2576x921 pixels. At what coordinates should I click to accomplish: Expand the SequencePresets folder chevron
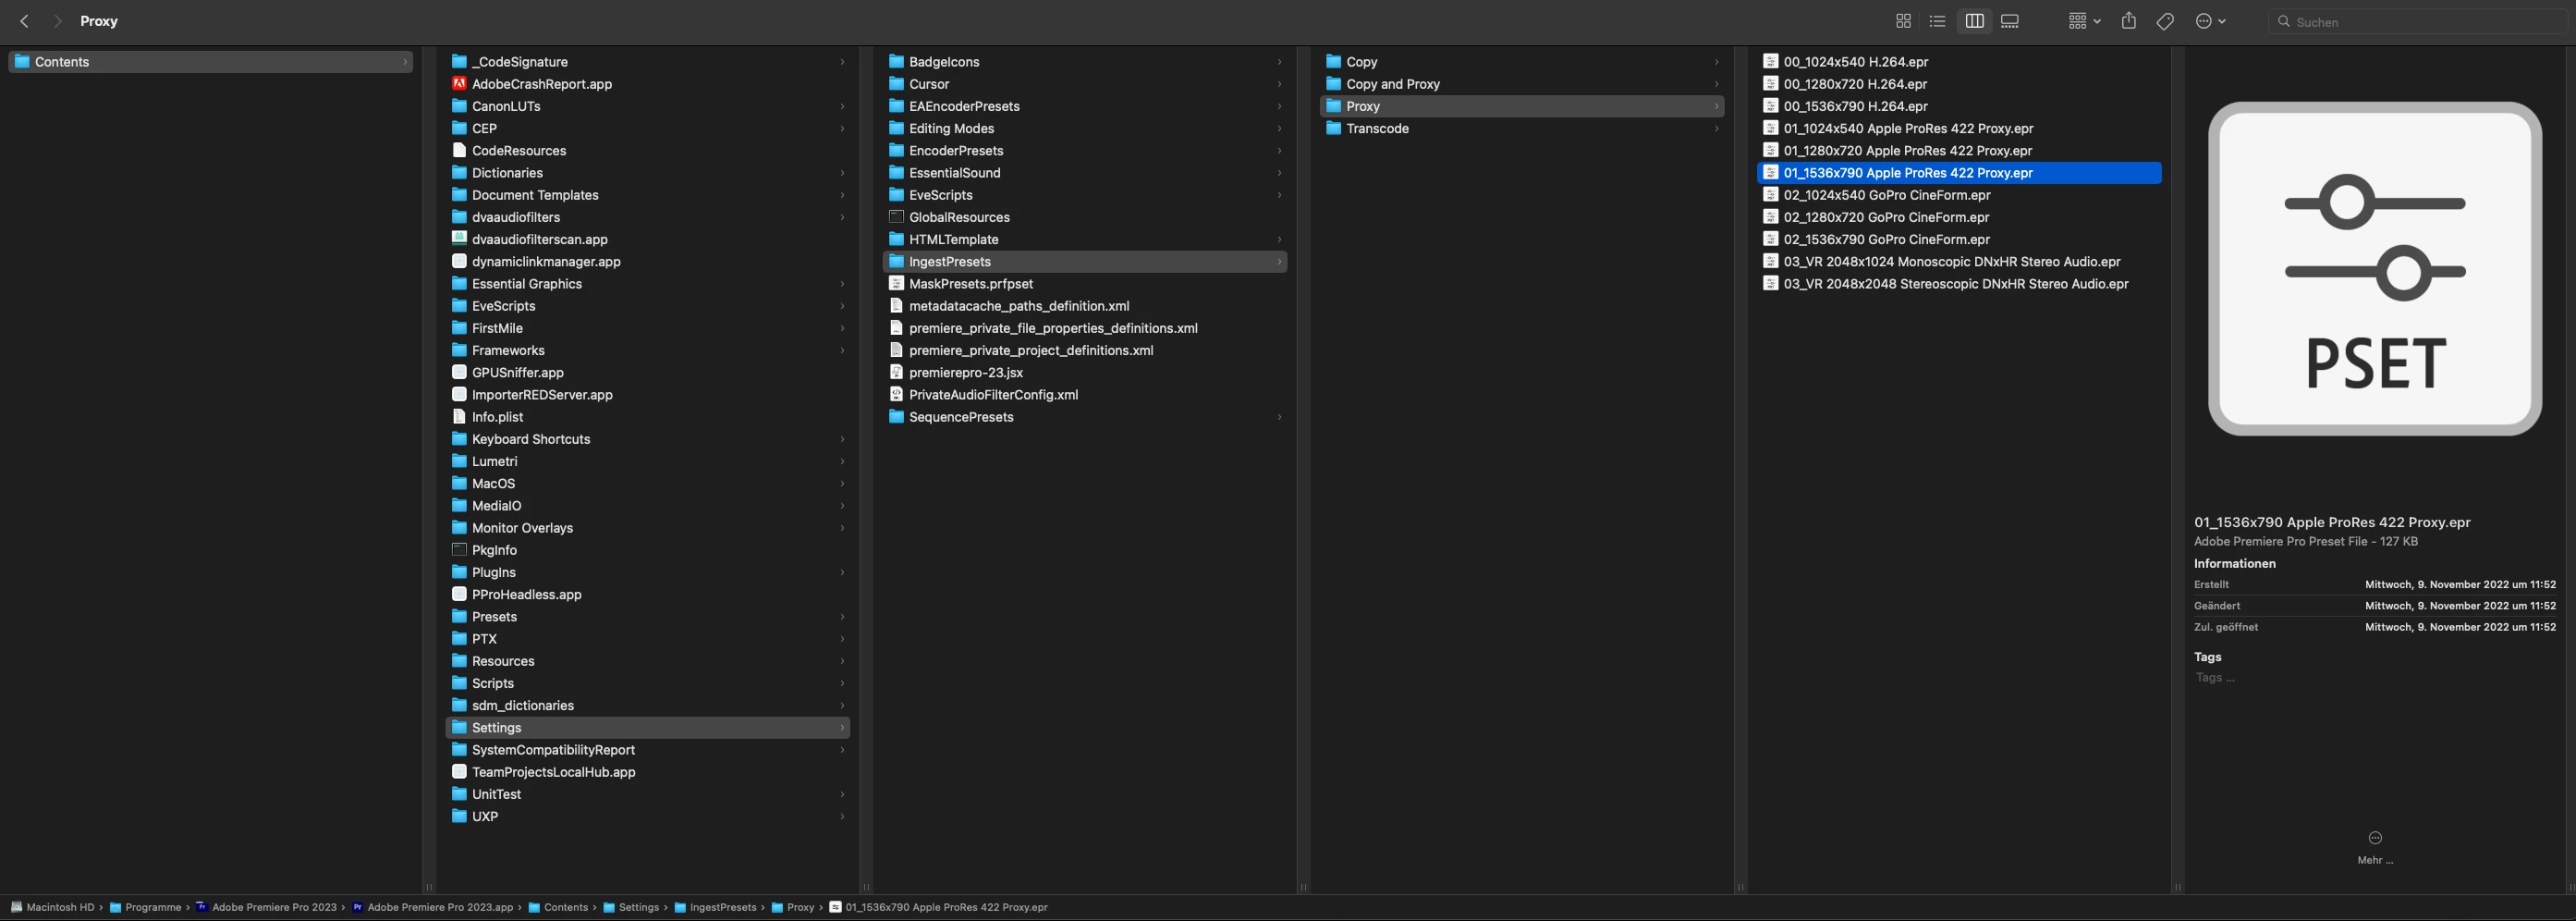pyautogui.click(x=1279, y=417)
